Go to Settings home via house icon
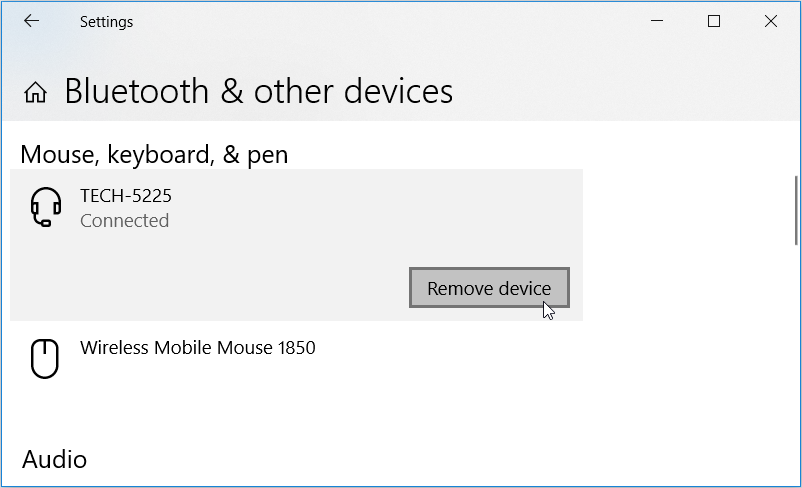Viewport: 802px width, 488px height. click(36, 93)
